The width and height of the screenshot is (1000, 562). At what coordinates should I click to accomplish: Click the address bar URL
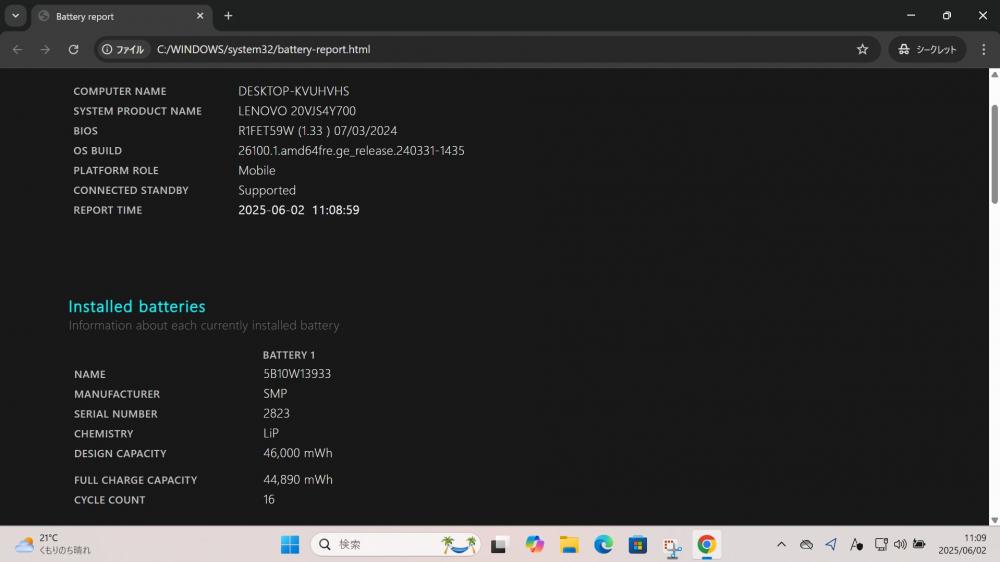[263, 49]
